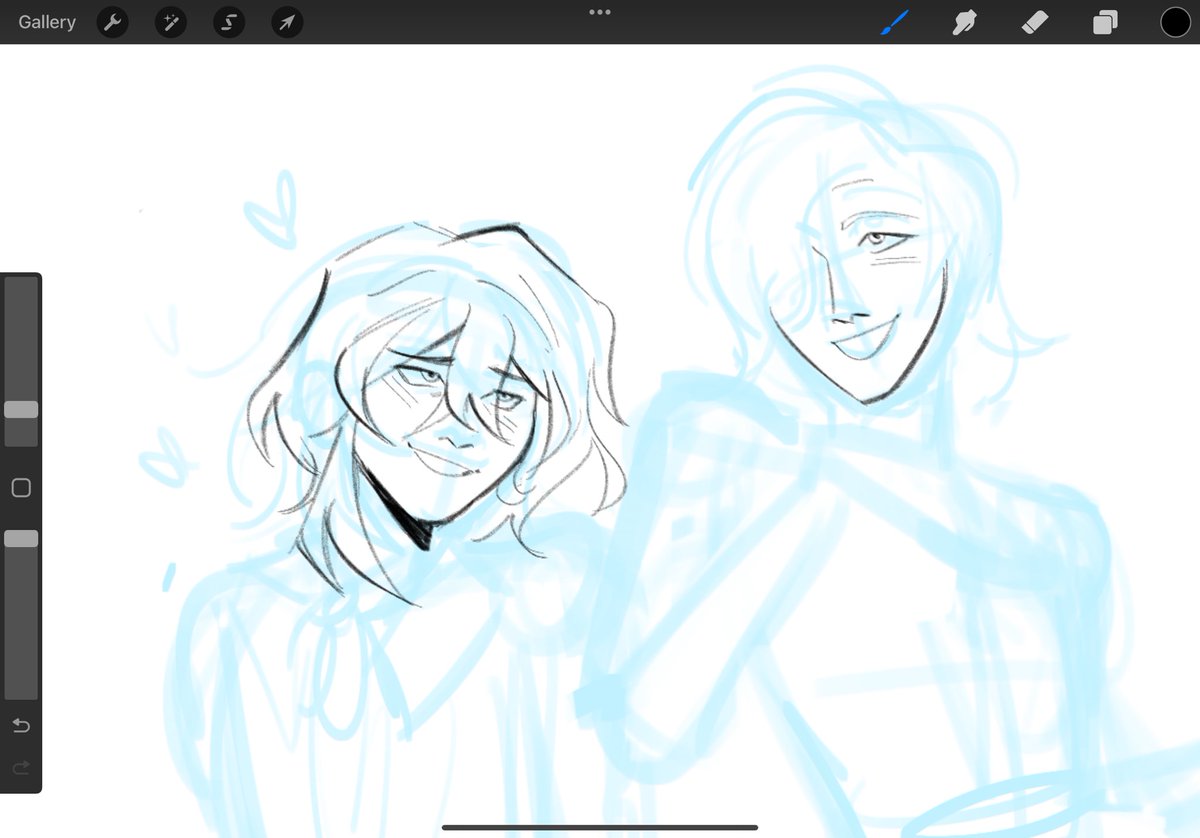Return to the Gallery

pos(46,21)
